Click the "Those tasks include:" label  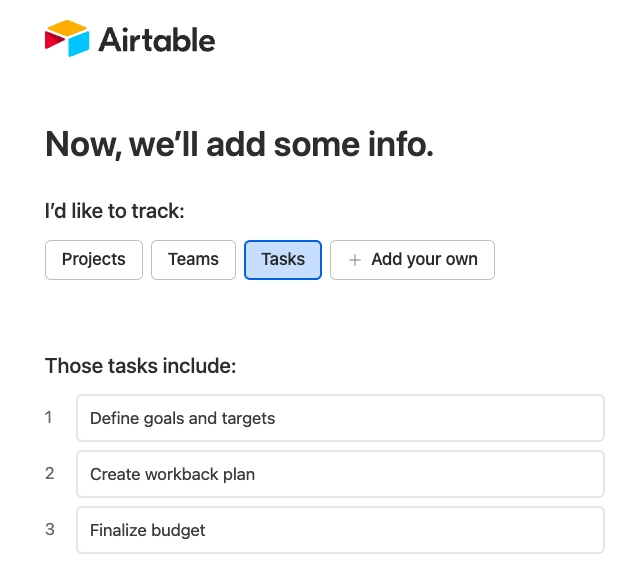[140, 366]
